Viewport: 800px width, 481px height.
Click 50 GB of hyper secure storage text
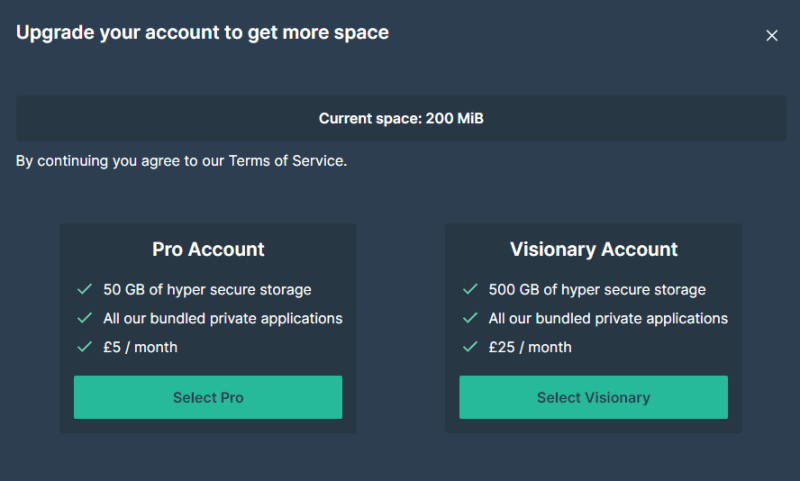coord(207,290)
